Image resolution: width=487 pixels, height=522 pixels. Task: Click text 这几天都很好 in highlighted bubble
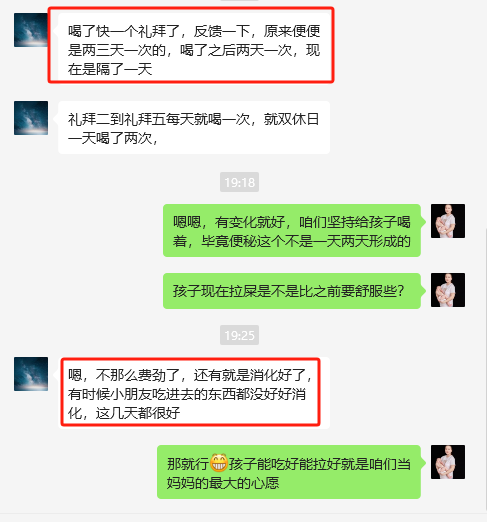(x=138, y=413)
